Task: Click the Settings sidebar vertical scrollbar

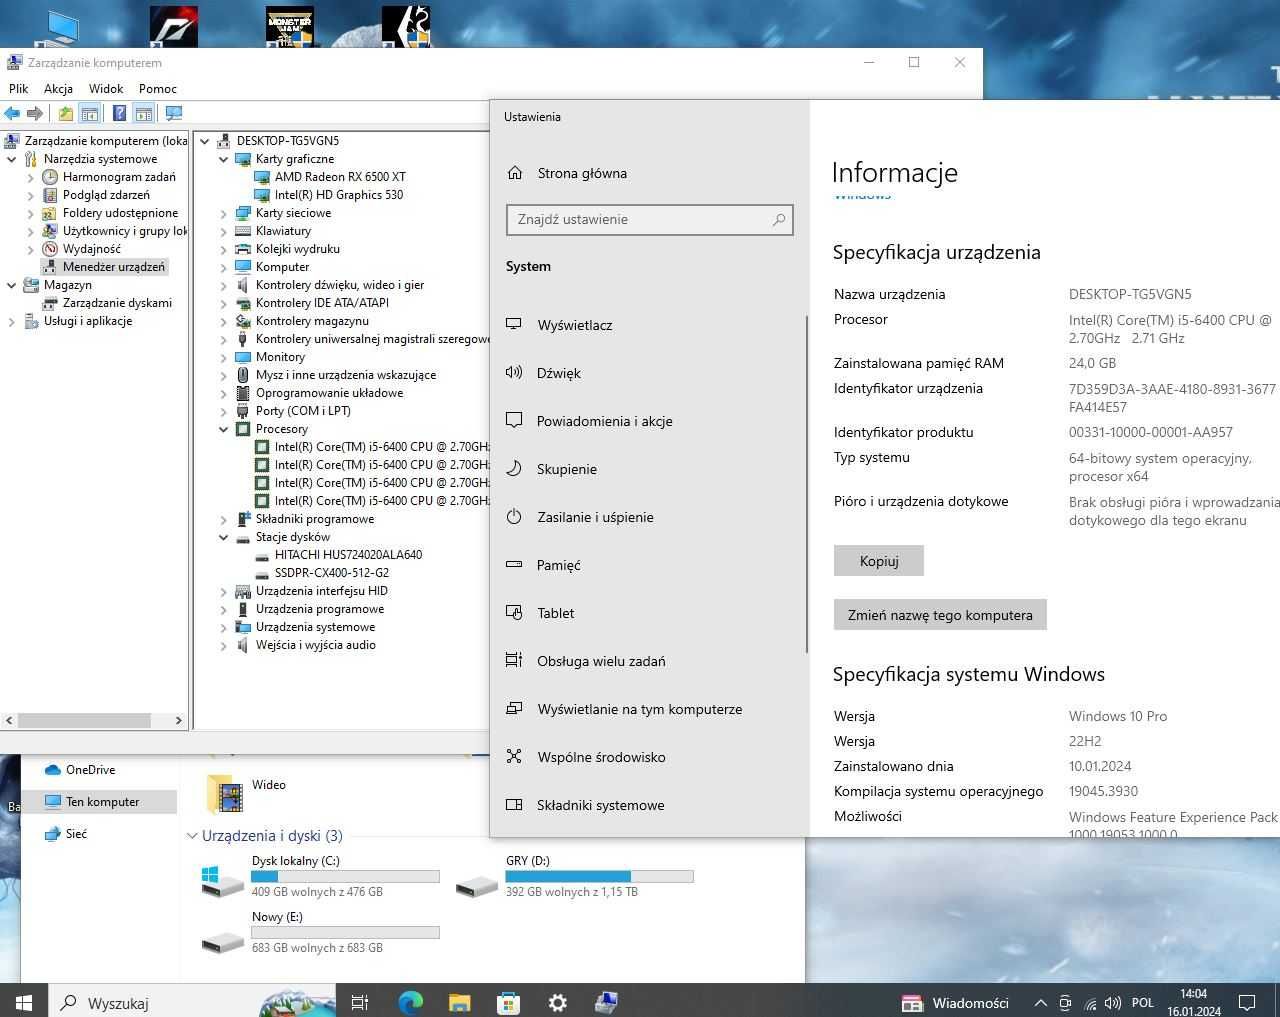Action: (806, 485)
